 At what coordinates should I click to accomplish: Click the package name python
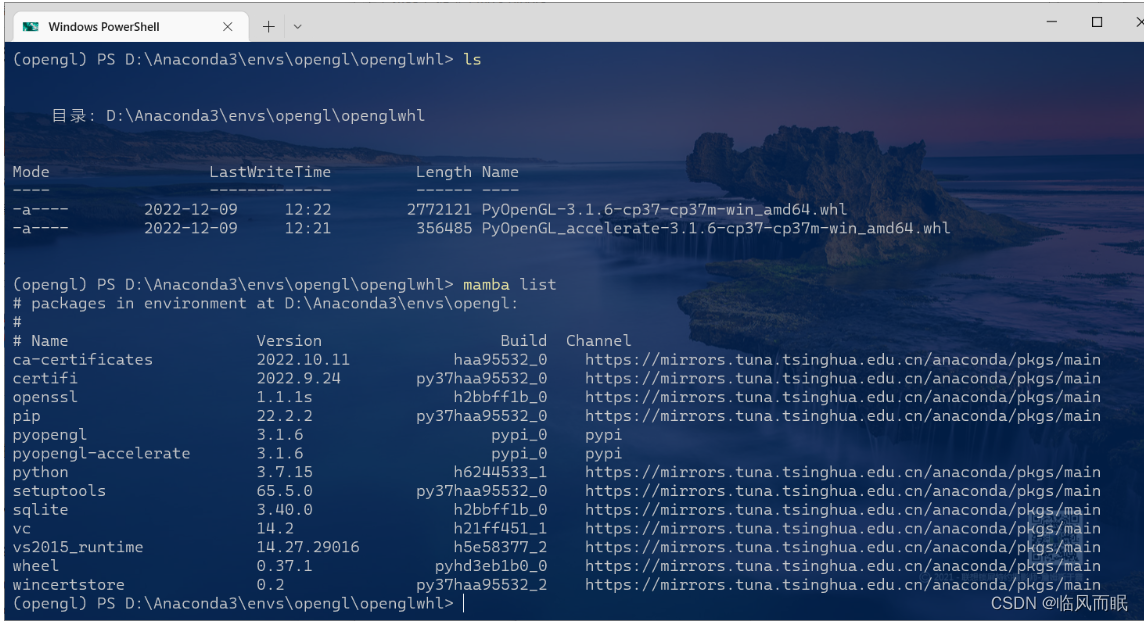[40, 473]
